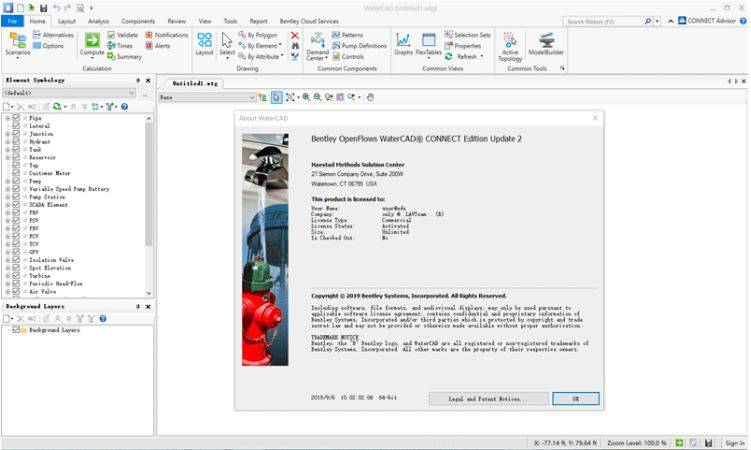Toggle the Lateral checkbox
751x450 pixels.
(16, 126)
